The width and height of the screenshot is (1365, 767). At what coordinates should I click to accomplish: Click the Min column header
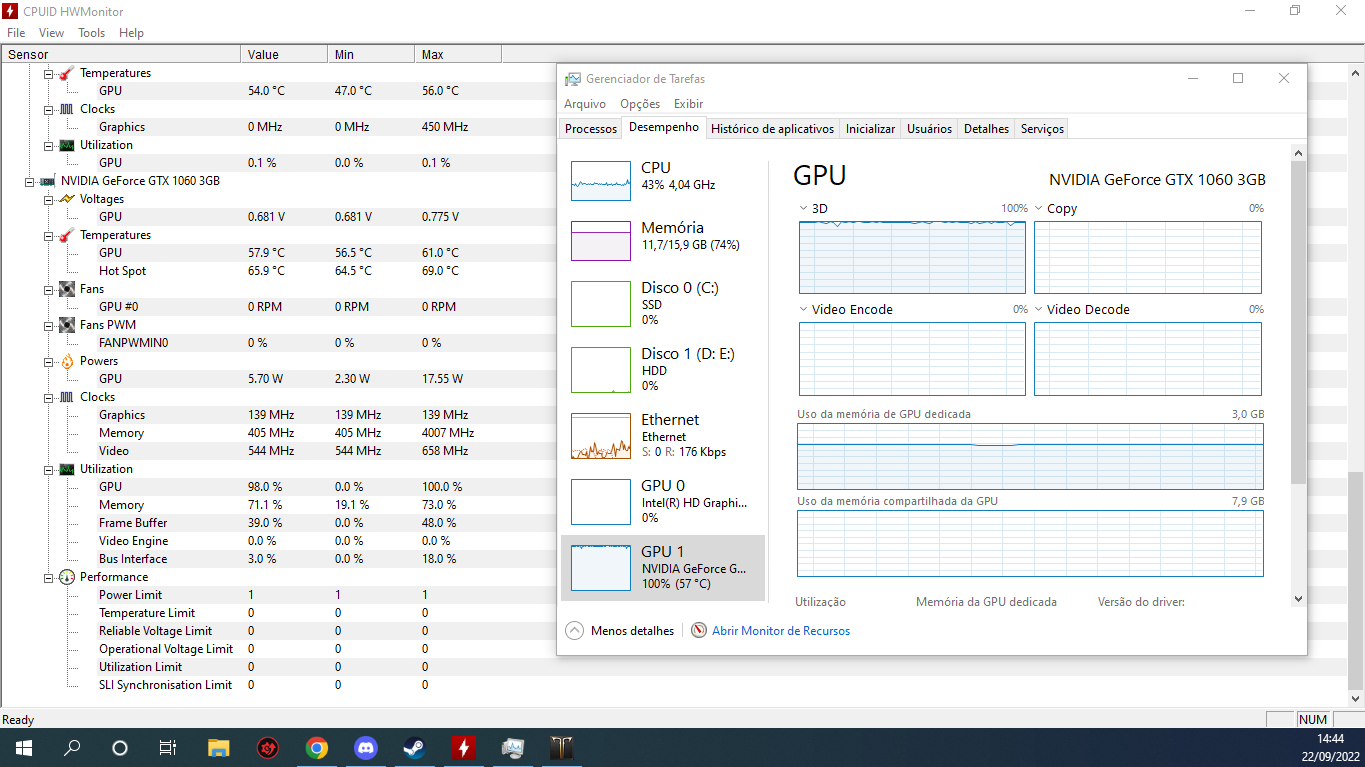click(x=370, y=54)
